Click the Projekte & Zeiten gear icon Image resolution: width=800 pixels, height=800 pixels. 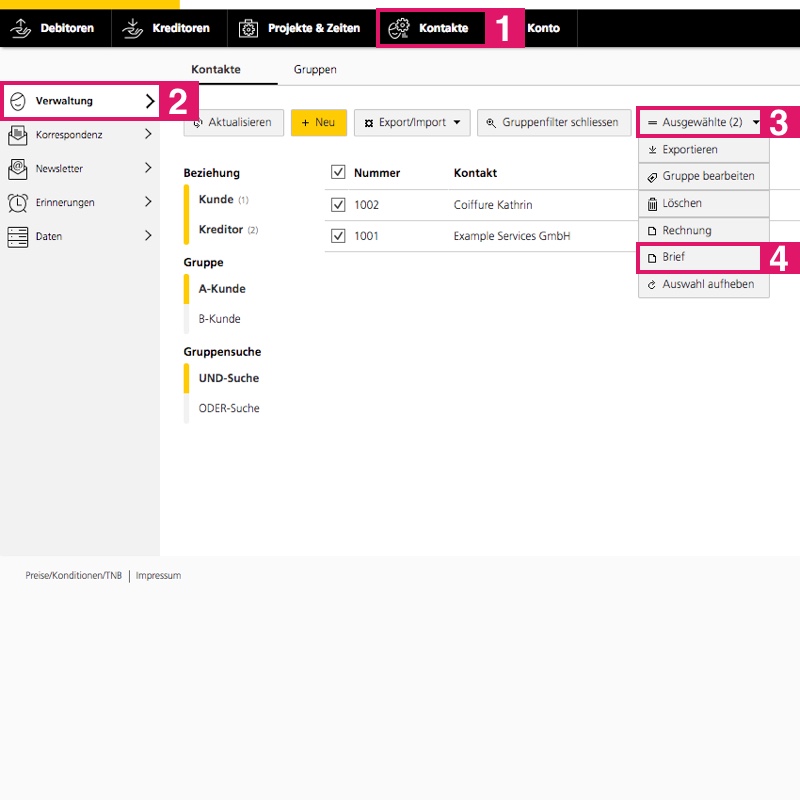248,28
